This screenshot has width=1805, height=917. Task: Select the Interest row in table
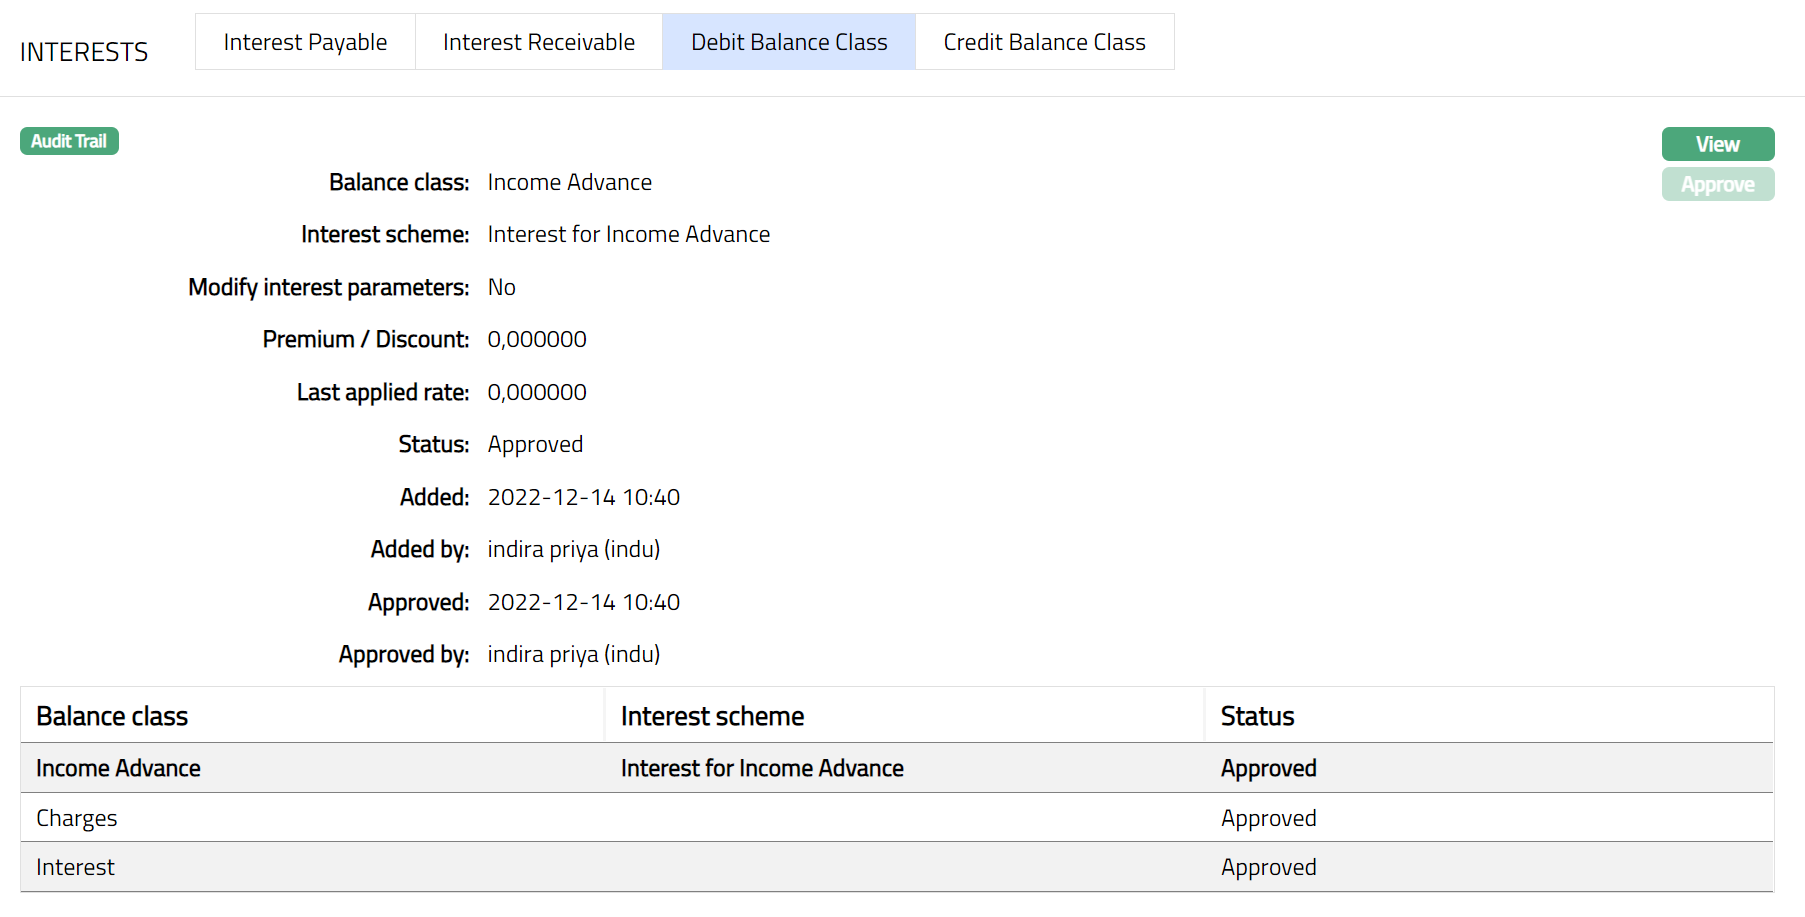pos(75,867)
